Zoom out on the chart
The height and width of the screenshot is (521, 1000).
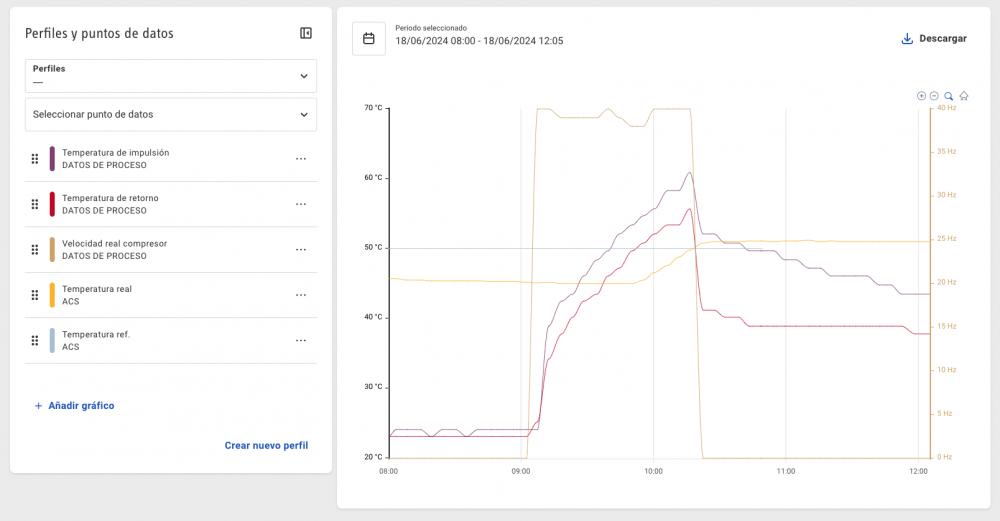pos(934,96)
